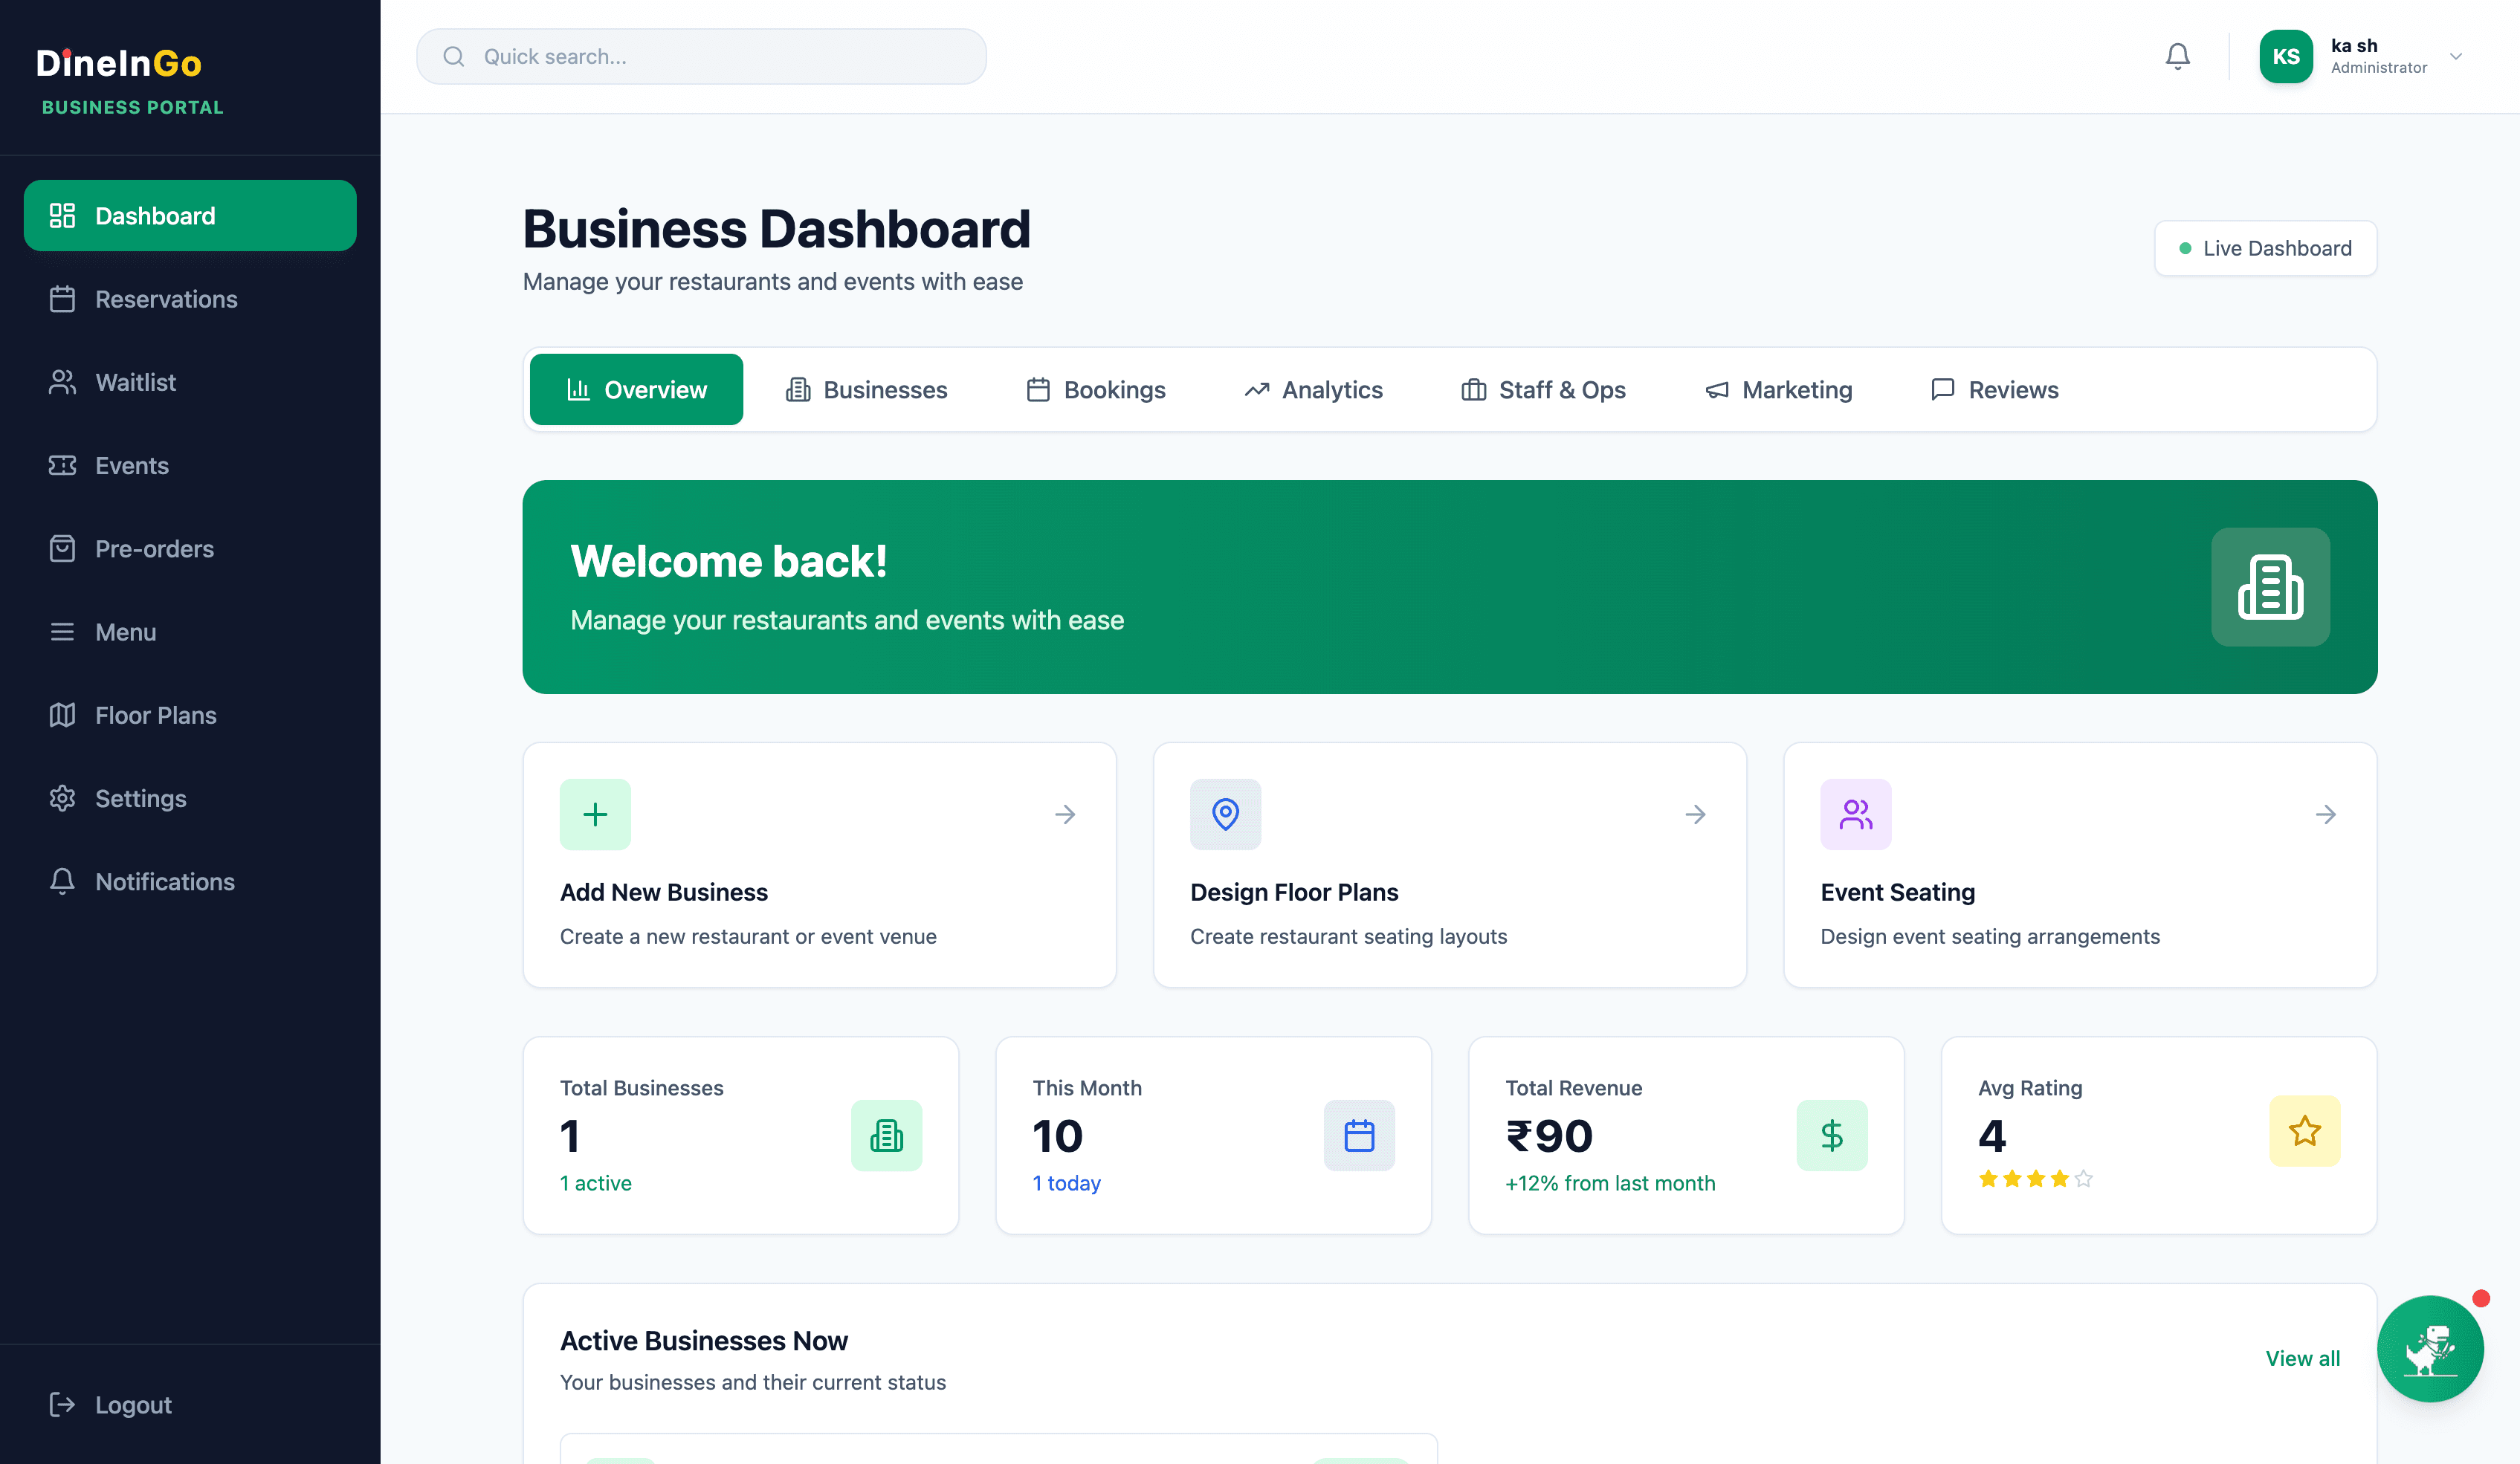Open Reservations in the sidebar

tap(166, 299)
